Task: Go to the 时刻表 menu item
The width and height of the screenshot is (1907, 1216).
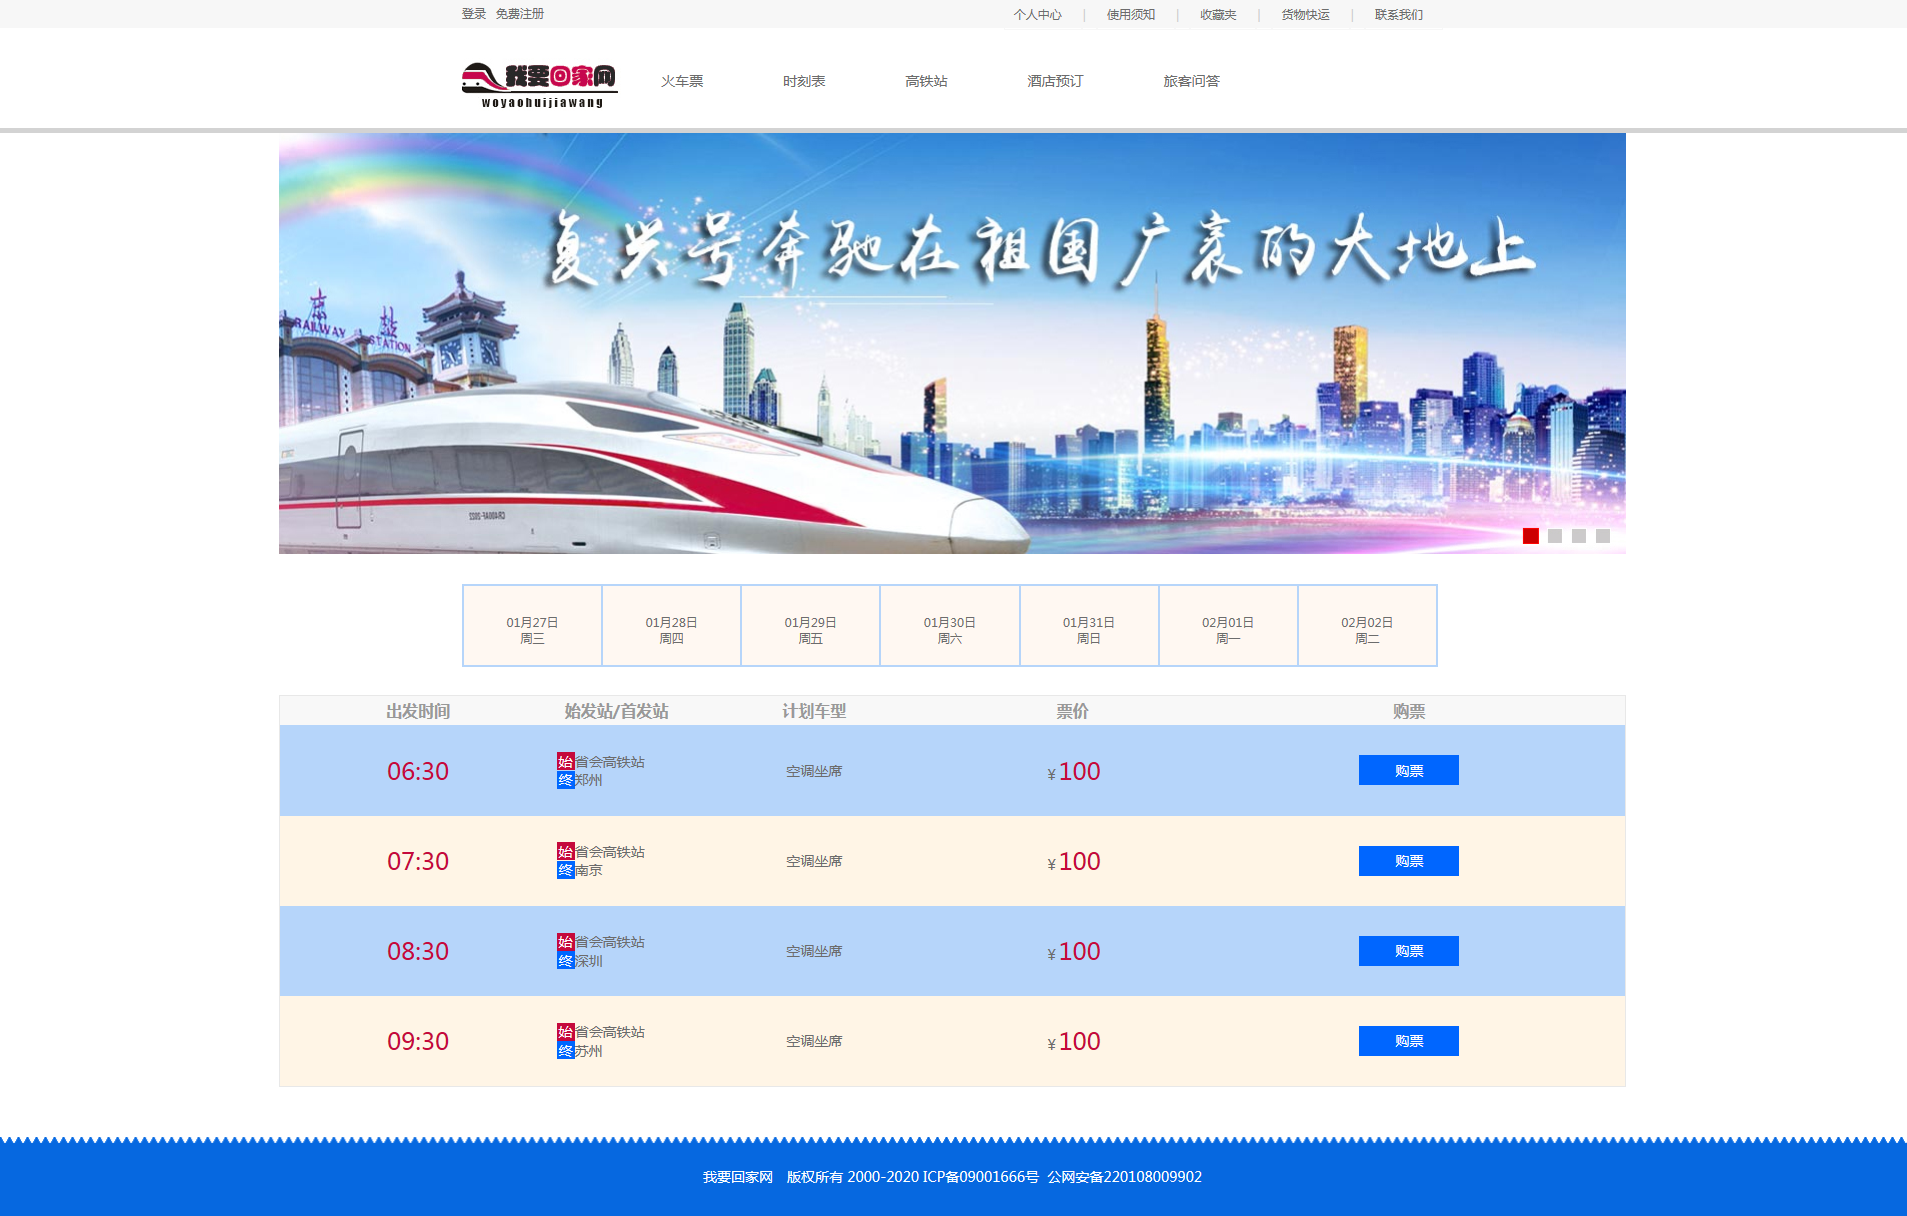Action: coord(804,81)
